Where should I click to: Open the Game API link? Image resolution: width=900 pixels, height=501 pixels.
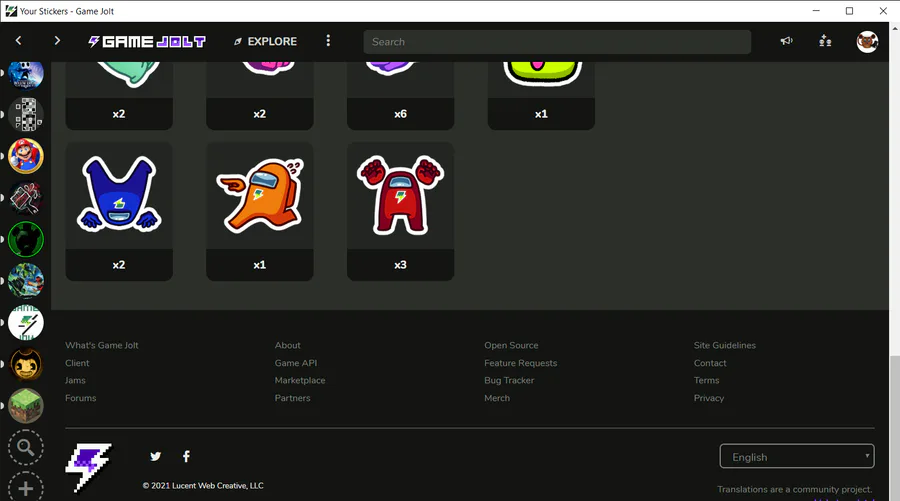(x=296, y=363)
